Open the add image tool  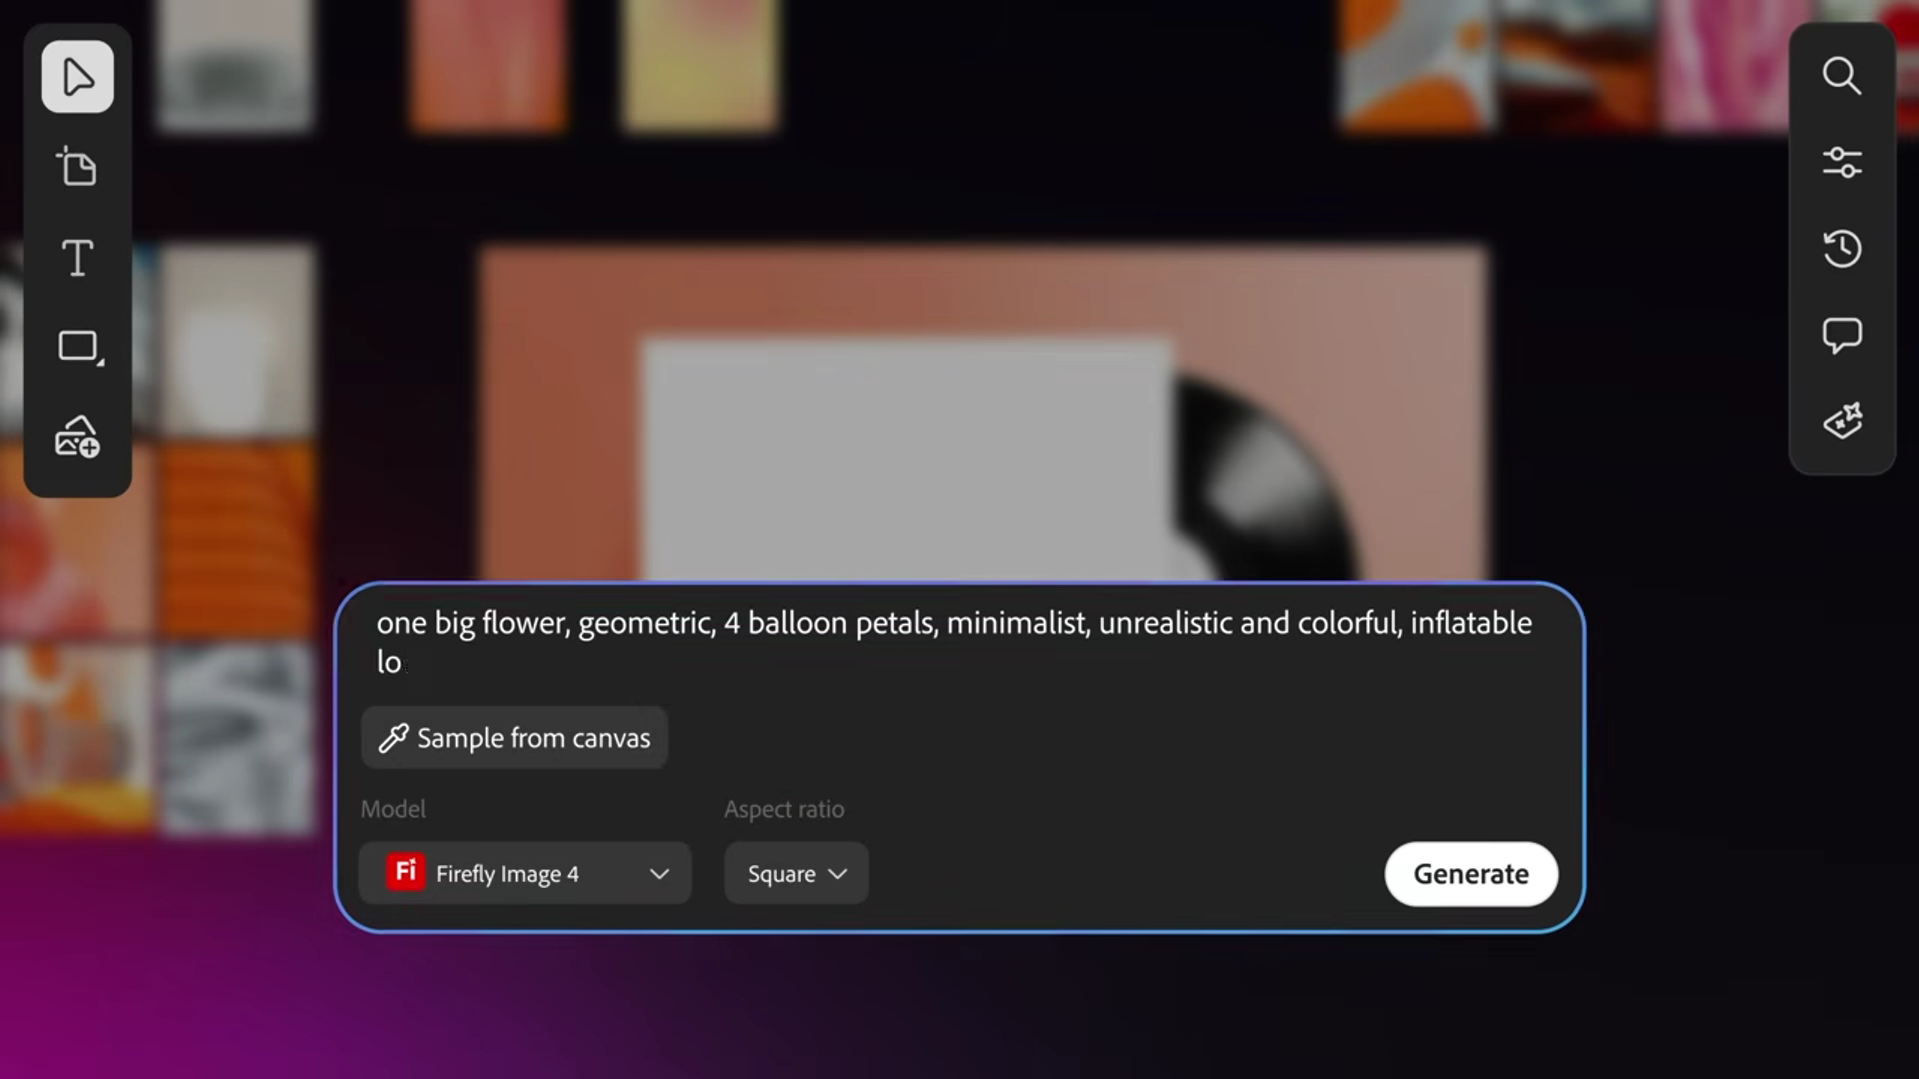tap(77, 437)
